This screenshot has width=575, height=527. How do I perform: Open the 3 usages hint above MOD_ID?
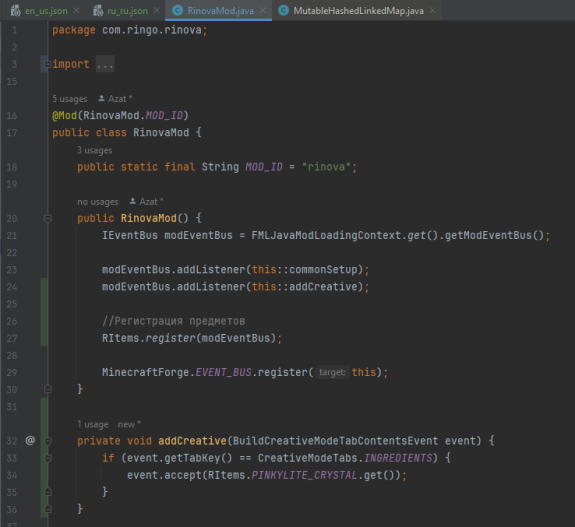tap(95, 150)
